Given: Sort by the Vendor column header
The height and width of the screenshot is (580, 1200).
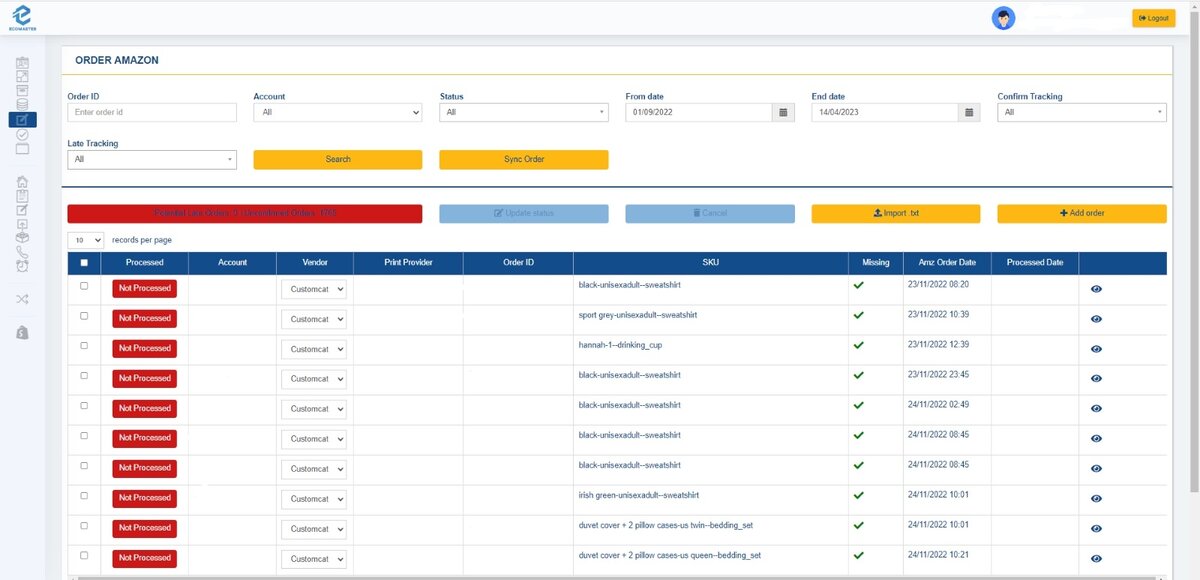Looking at the screenshot, I should [315, 263].
